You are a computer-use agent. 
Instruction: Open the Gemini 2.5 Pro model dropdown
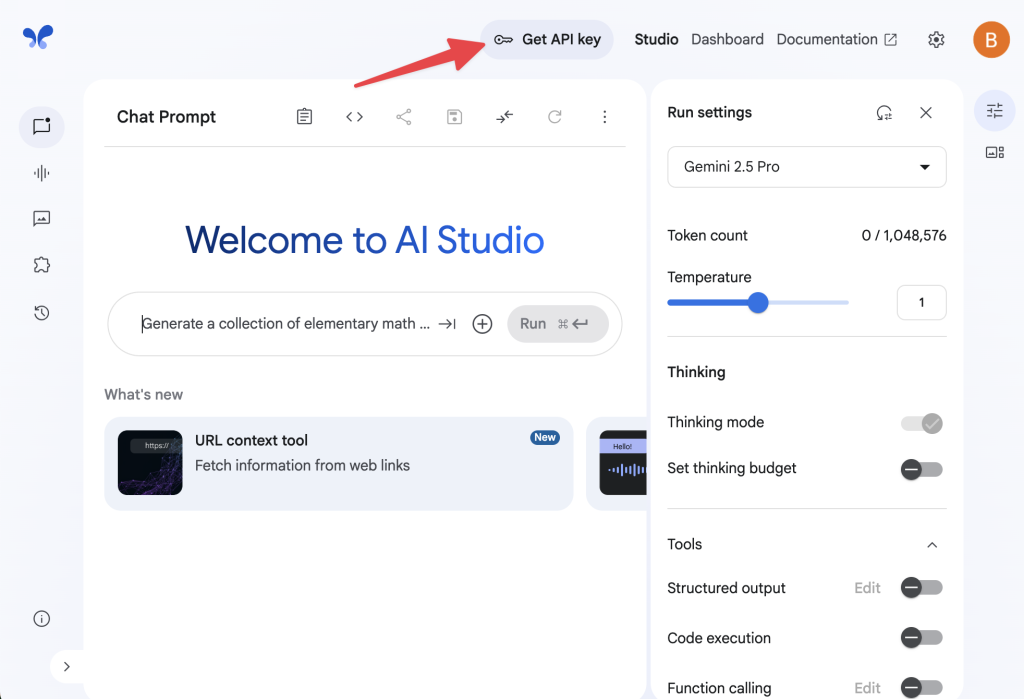pyautogui.click(x=806, y=167)
